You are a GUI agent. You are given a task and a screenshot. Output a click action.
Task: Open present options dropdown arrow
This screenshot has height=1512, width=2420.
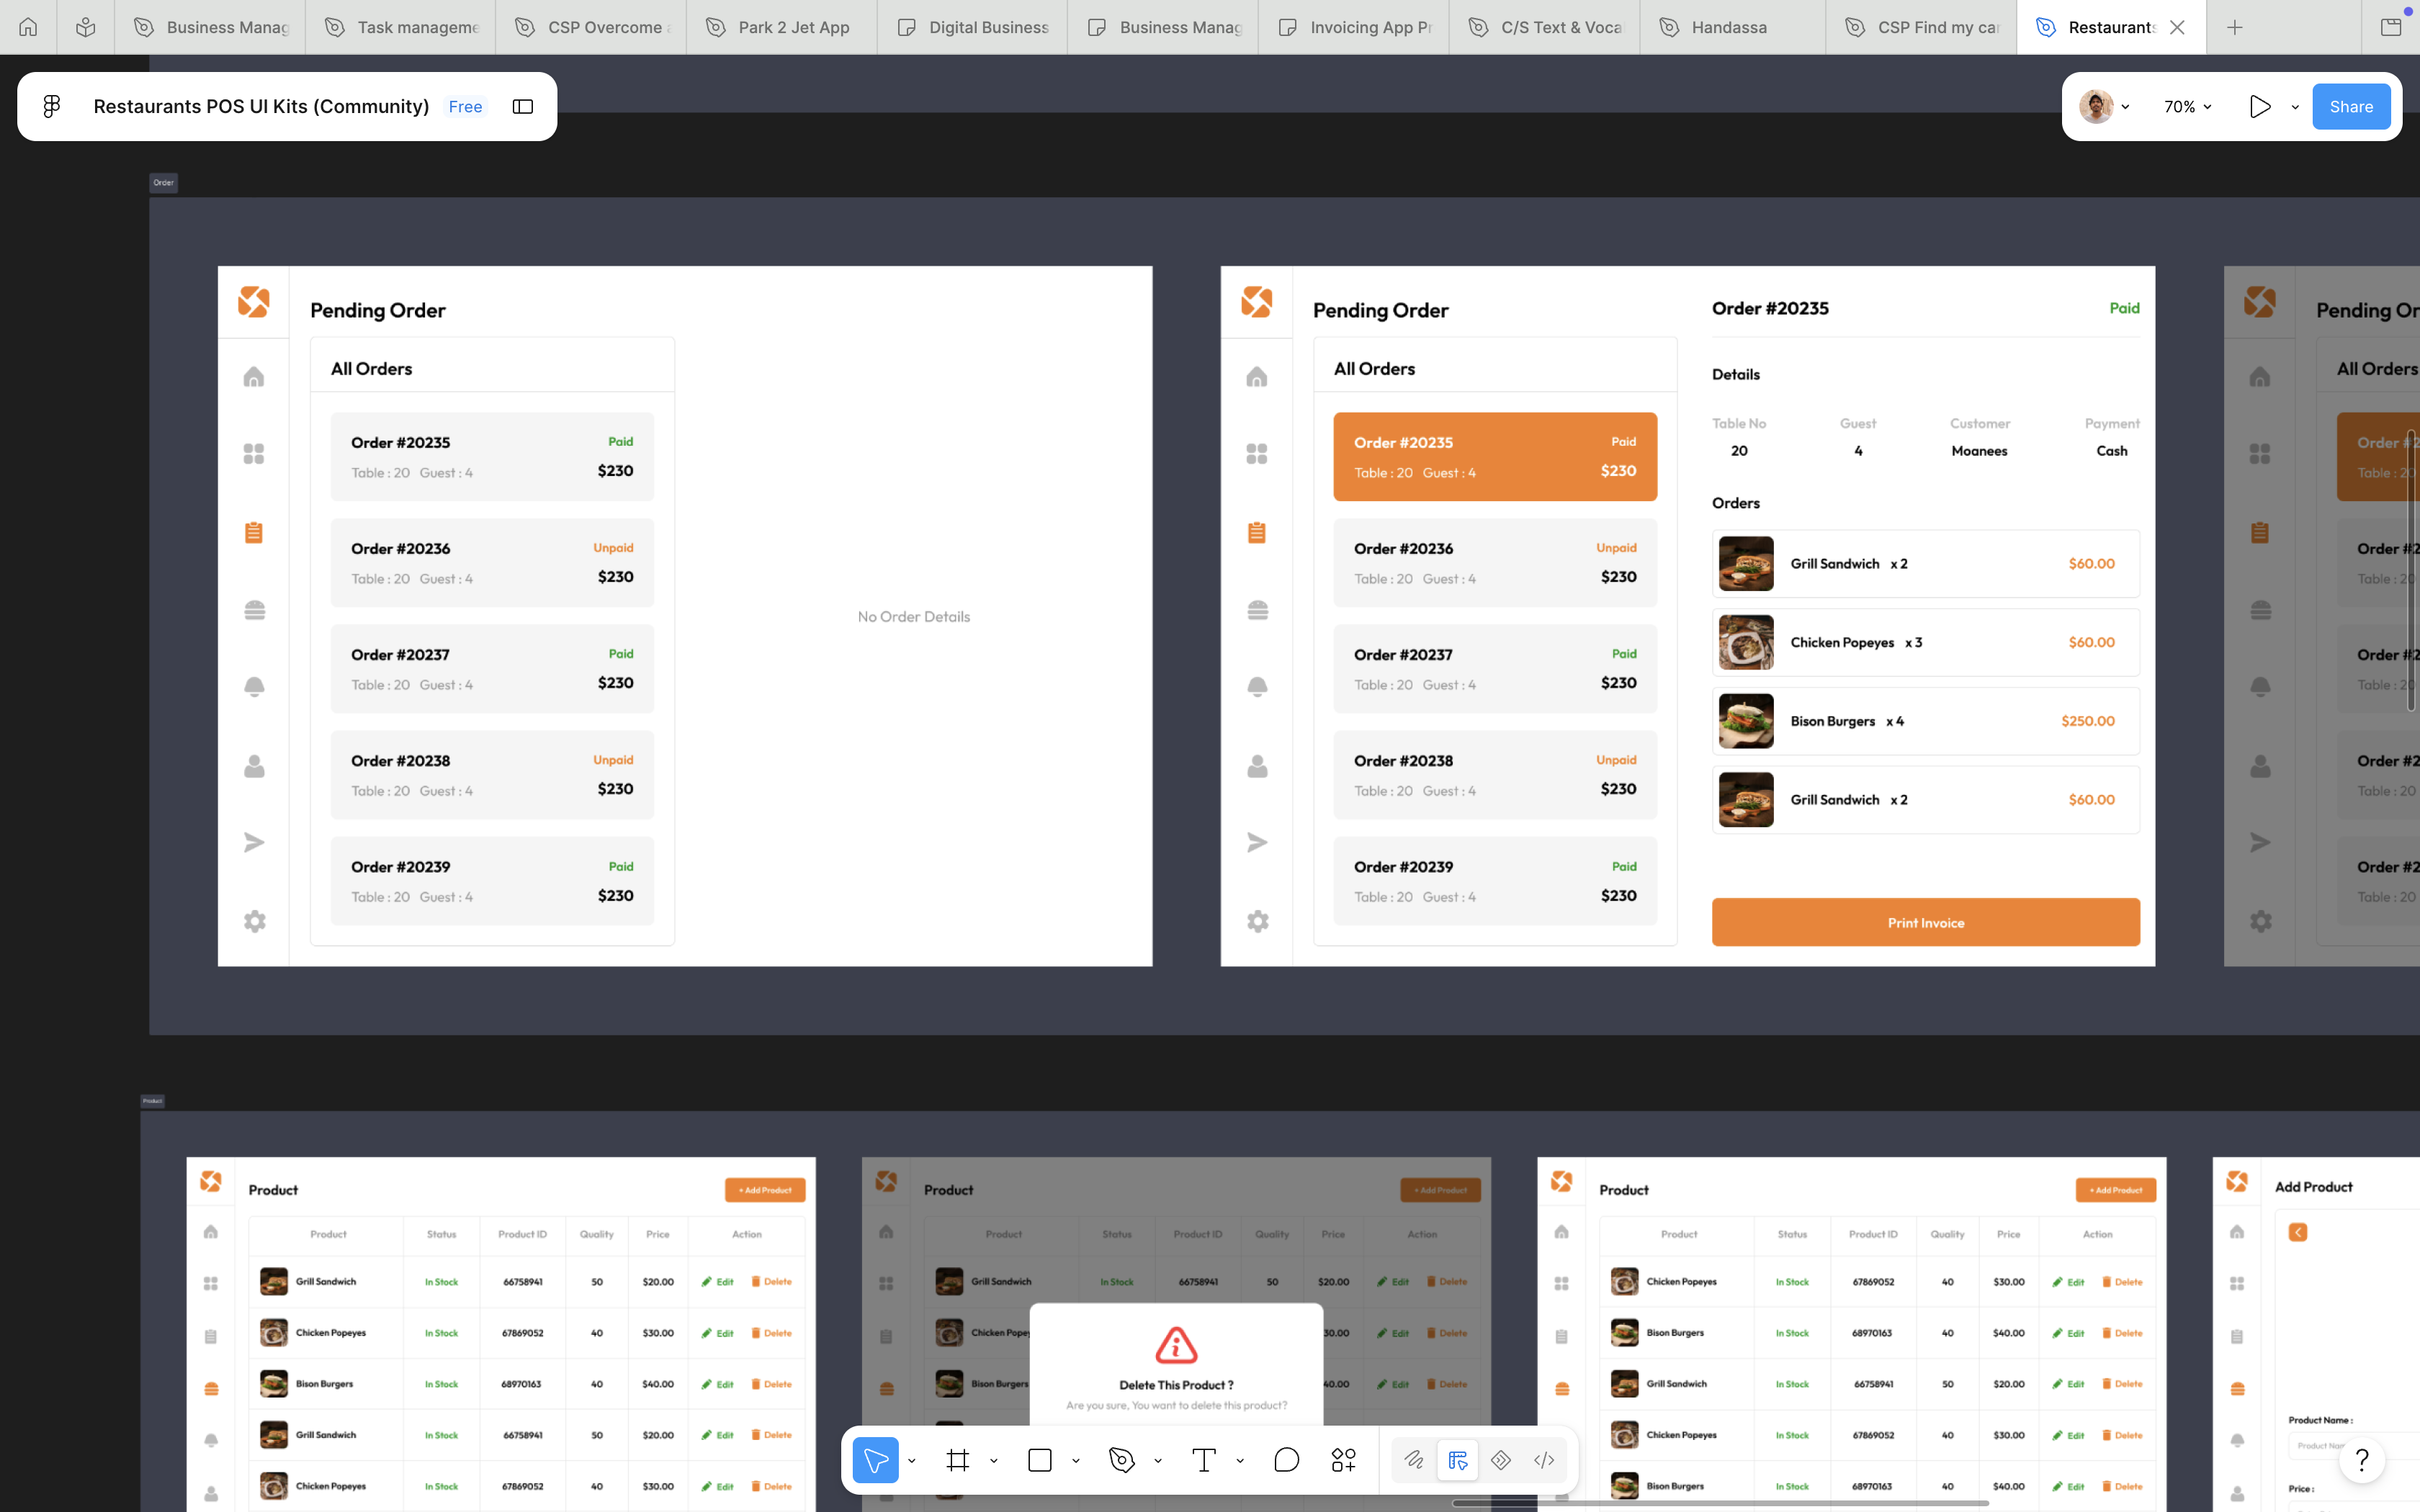(x=2295, y=107)
